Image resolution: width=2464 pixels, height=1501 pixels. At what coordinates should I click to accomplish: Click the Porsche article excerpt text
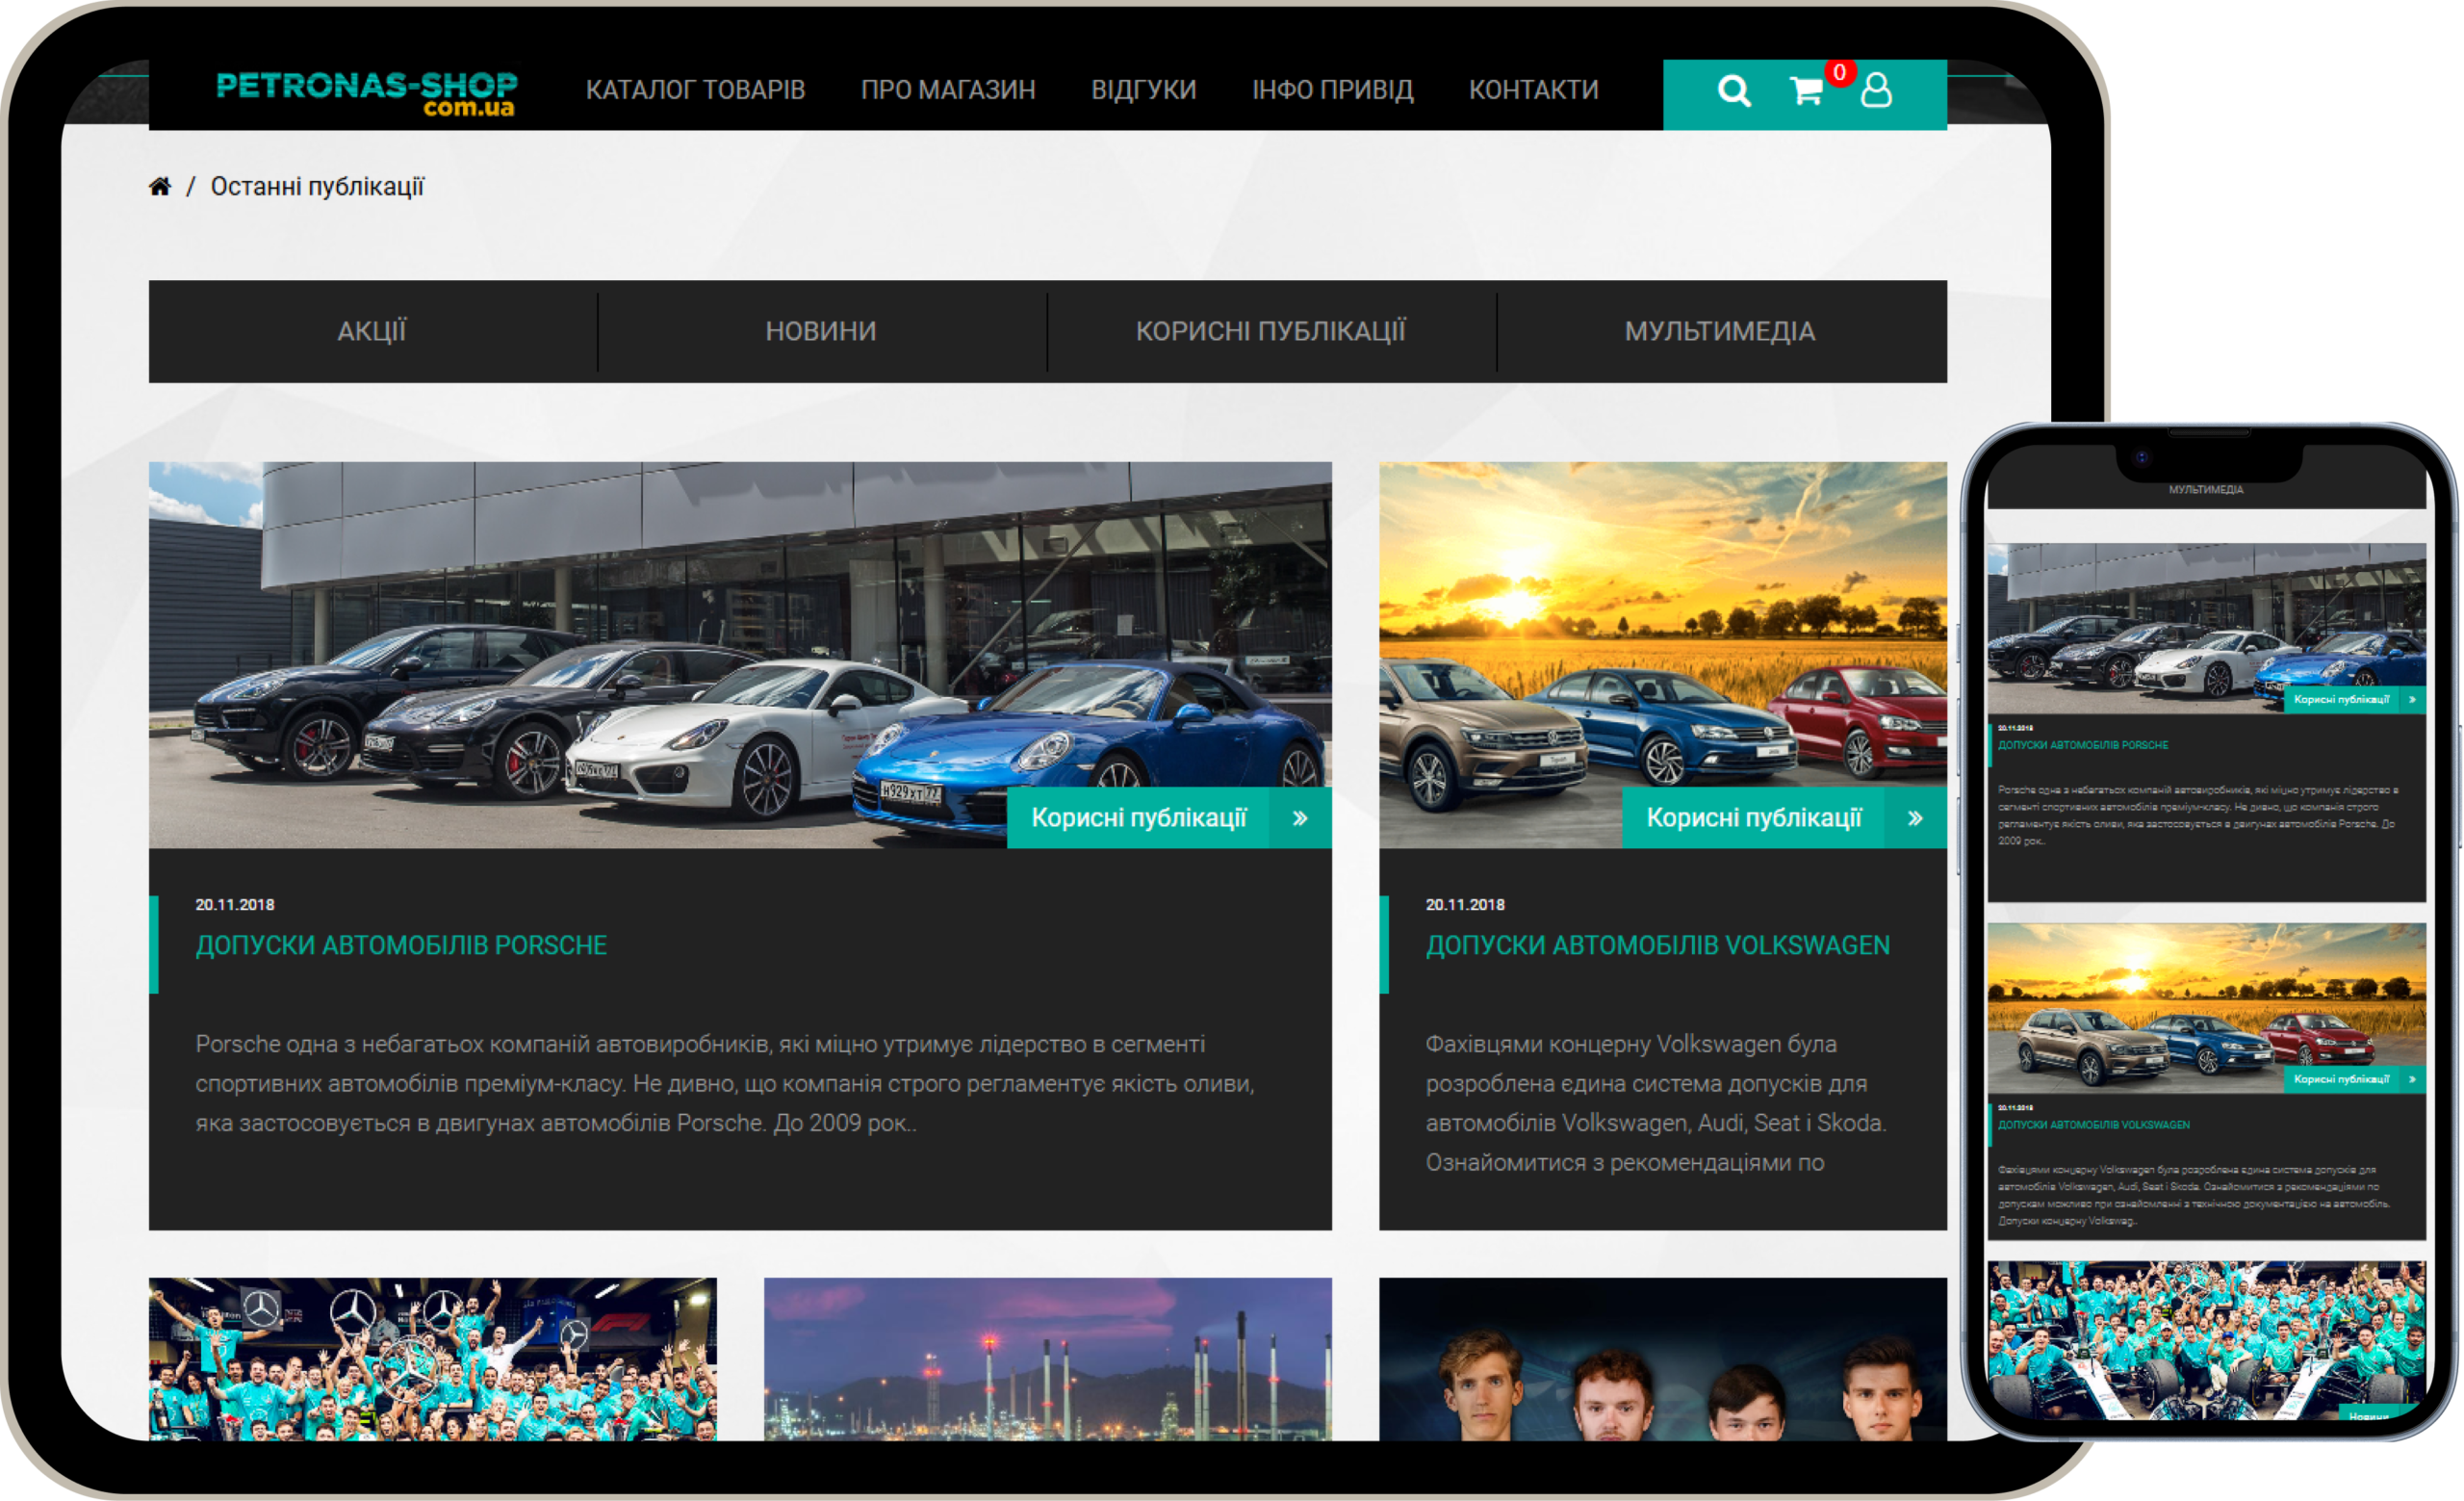point(725,1084)
